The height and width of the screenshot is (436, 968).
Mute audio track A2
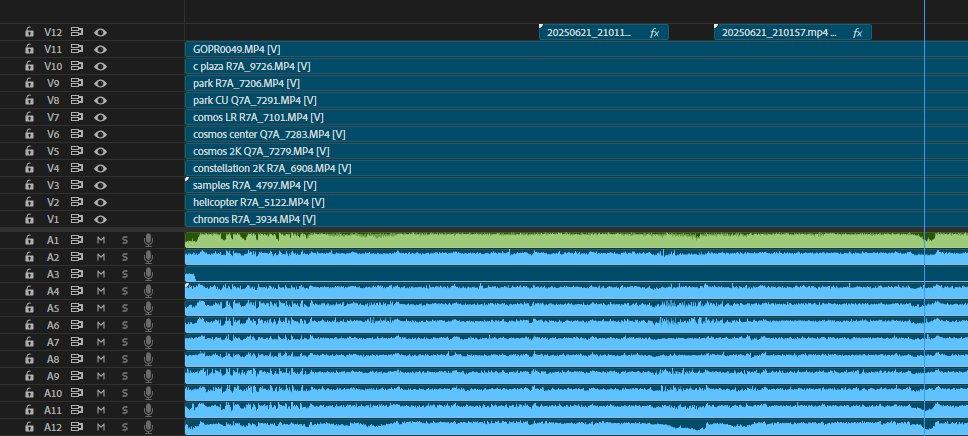[x=101, y=257]
